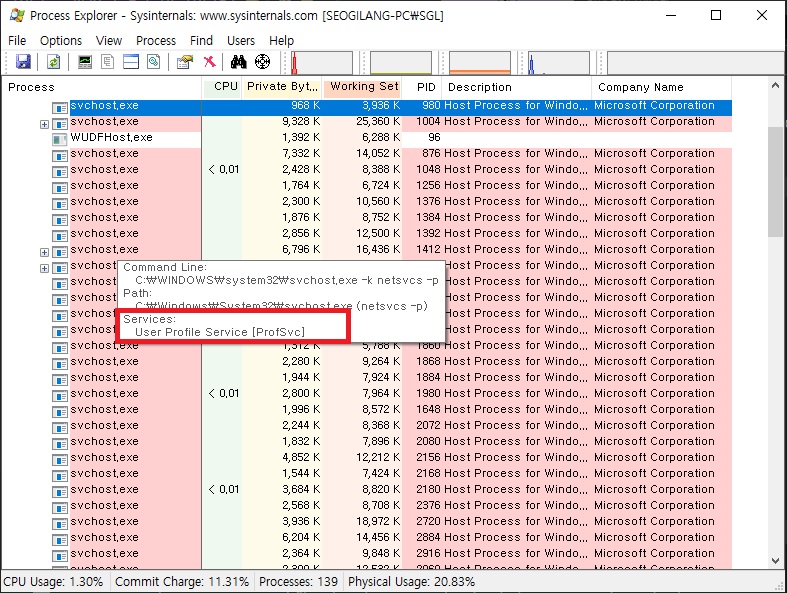Open the Find menu
This screenshot has width=787, height=593.
point(201,40)
